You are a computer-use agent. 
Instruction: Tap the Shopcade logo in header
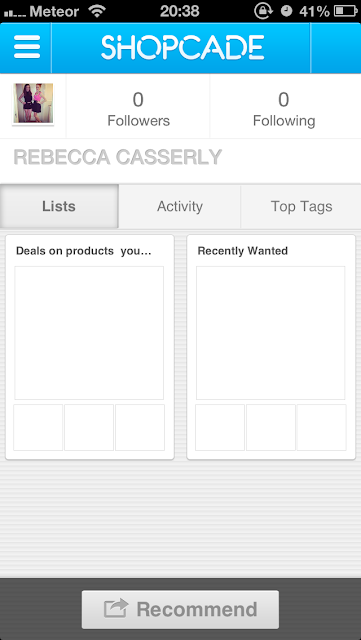(183, 47)
